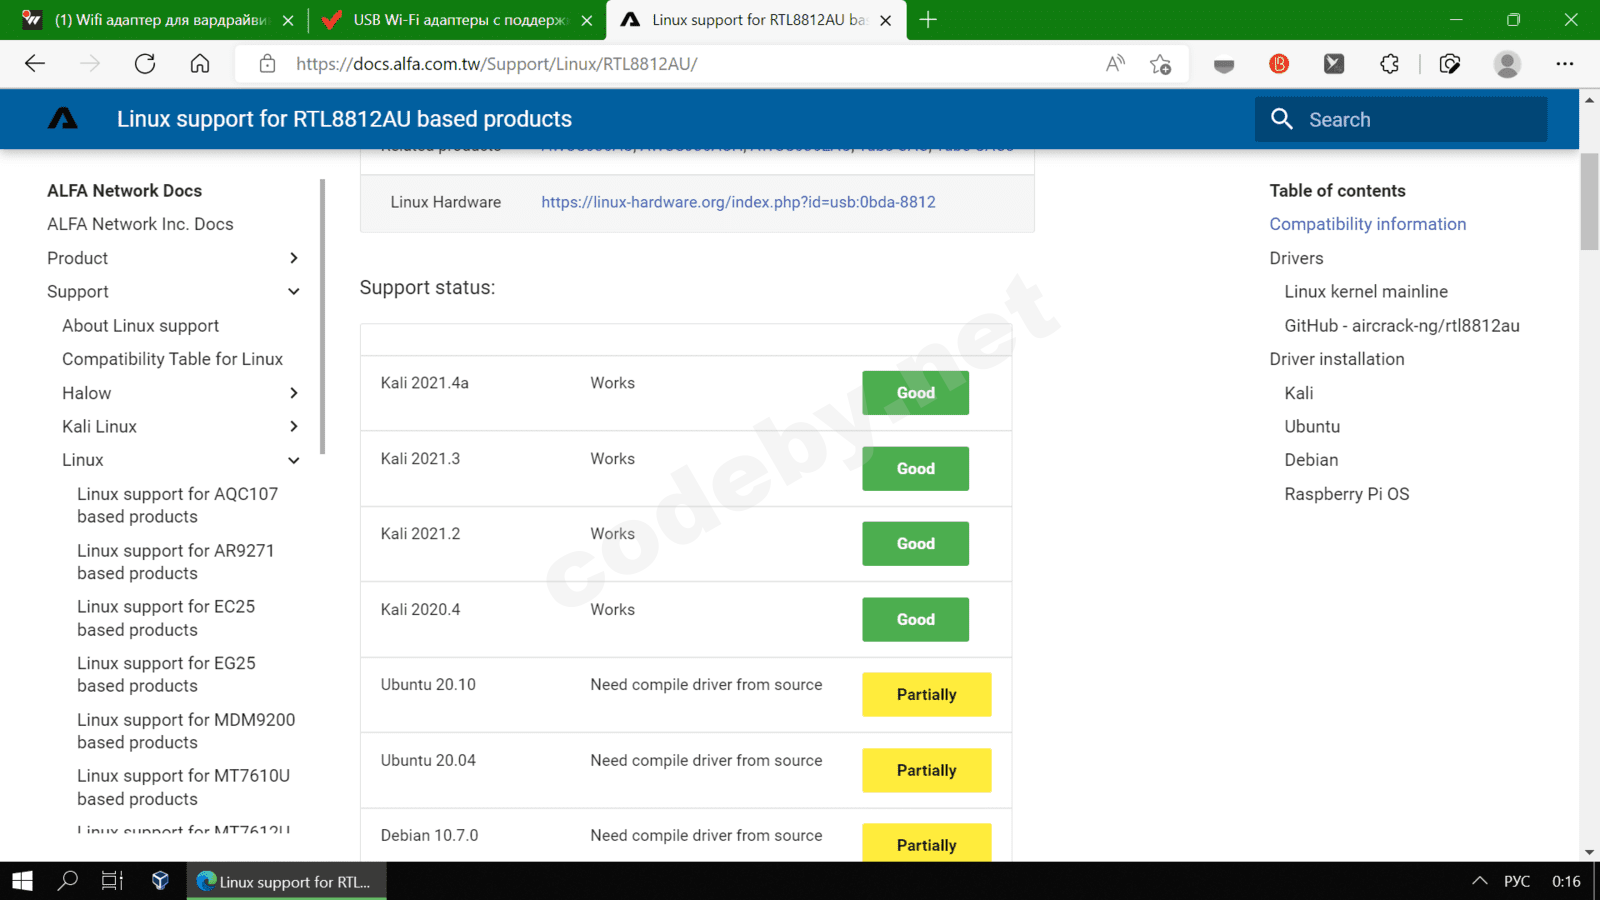
Task: Jump to Ubuntu in table of contents
Action: [1312, 427]
